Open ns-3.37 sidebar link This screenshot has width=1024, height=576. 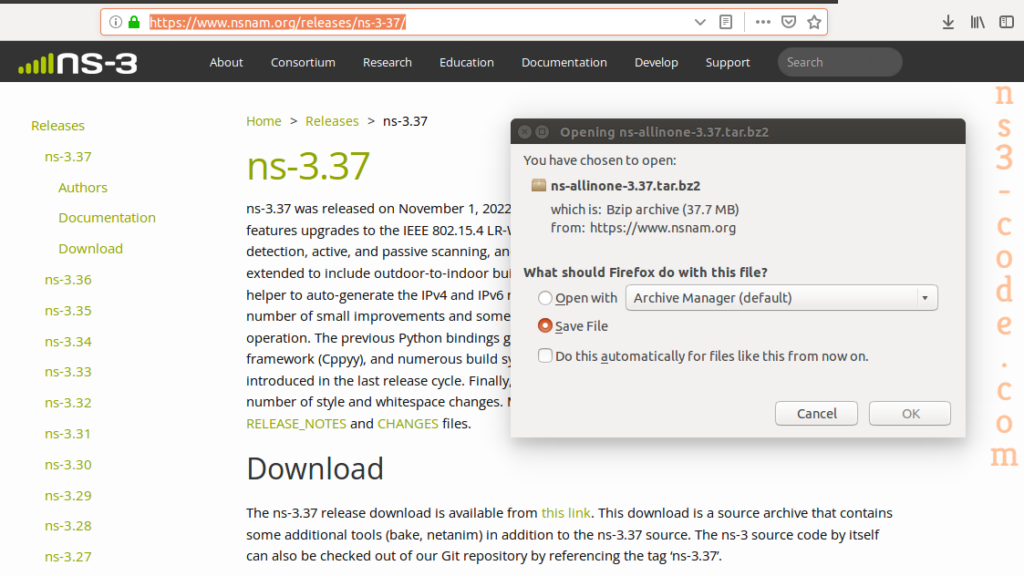68,157
